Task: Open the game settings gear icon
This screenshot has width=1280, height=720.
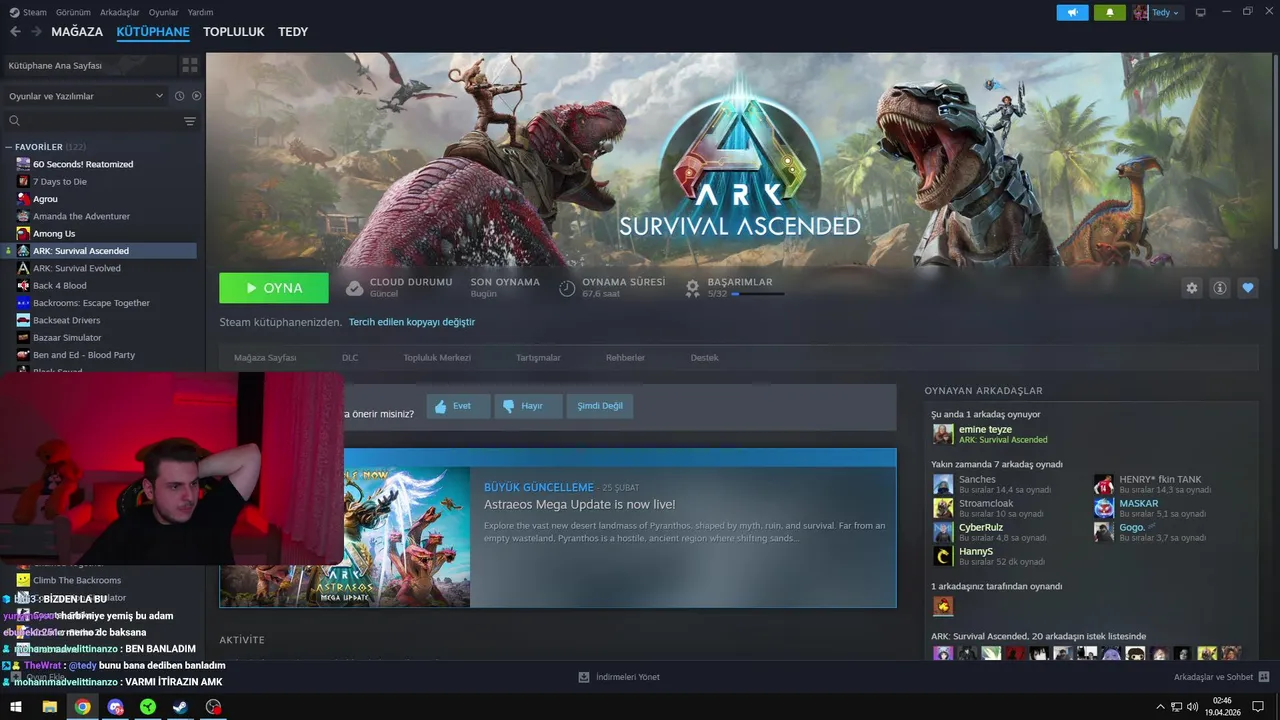Action: click(1191, 288)
